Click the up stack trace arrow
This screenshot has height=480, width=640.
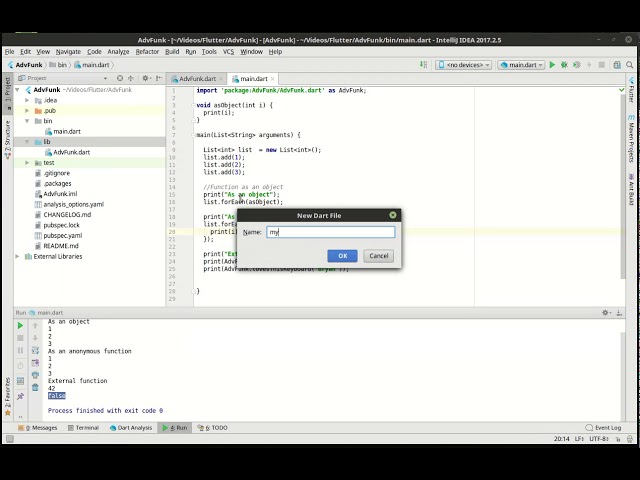pos(35,326)
